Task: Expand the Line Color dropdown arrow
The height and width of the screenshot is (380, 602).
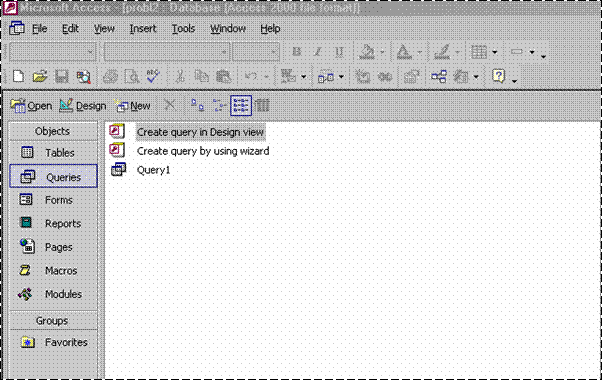Action: point(457,52)
